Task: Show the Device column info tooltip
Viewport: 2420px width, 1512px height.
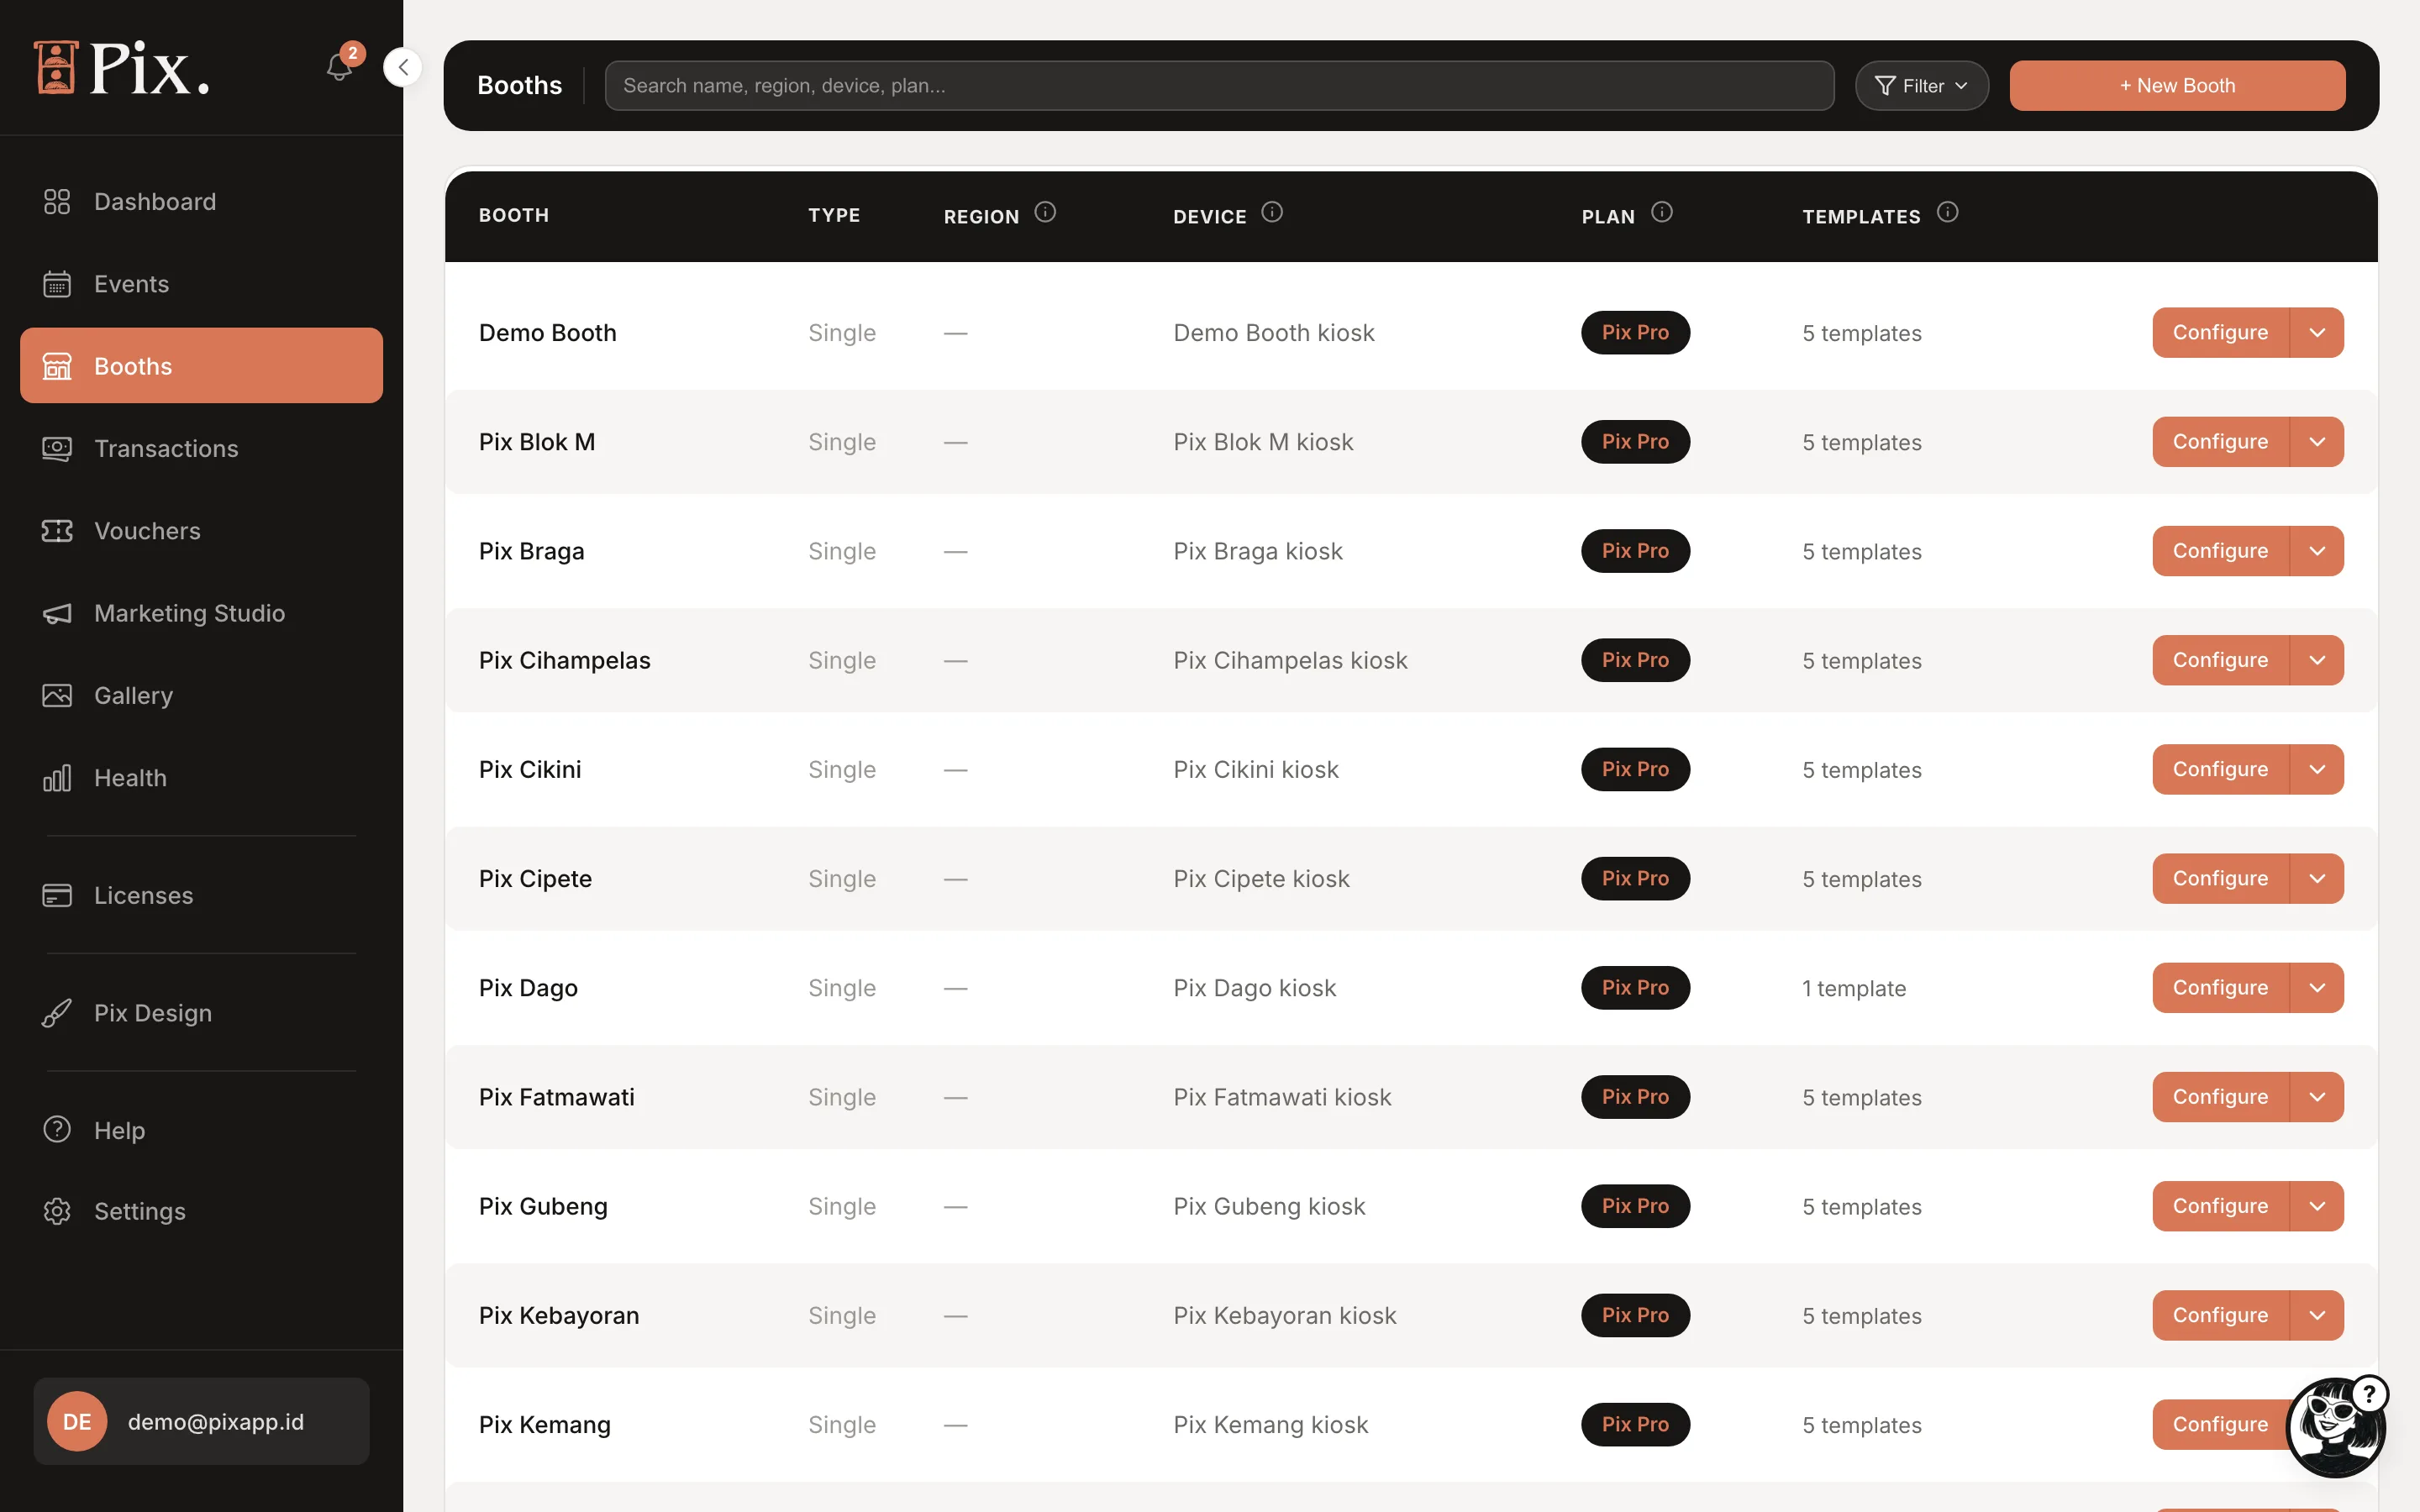Action: (1272, 212)
